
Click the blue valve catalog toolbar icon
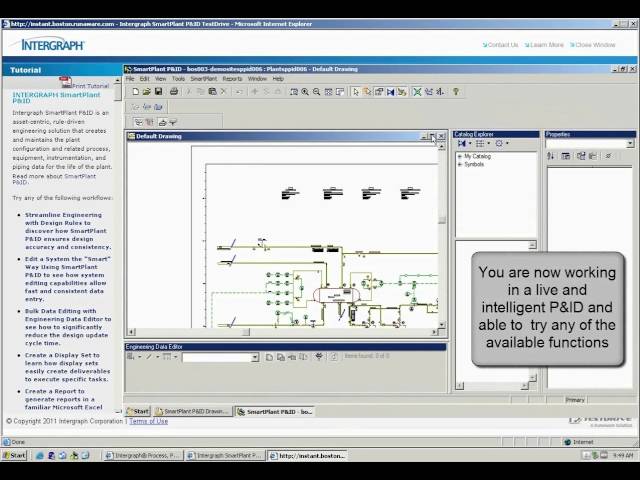[390, 92]
